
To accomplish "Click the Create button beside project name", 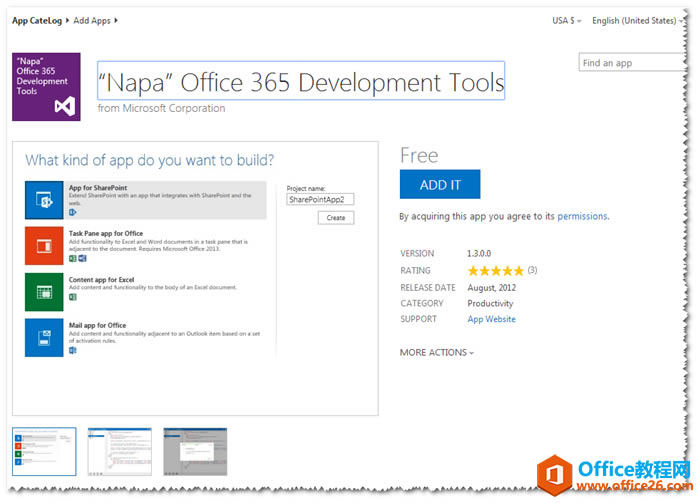I will coord(335,218).
